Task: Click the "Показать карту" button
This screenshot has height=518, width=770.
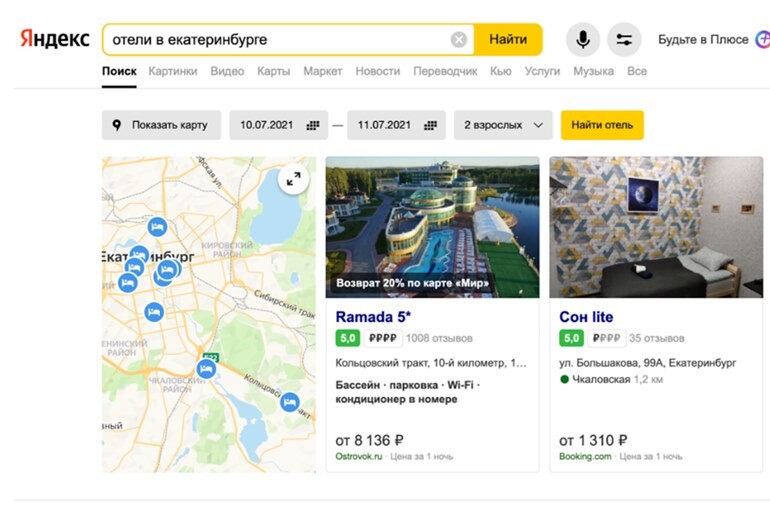Action: [161, 125]
